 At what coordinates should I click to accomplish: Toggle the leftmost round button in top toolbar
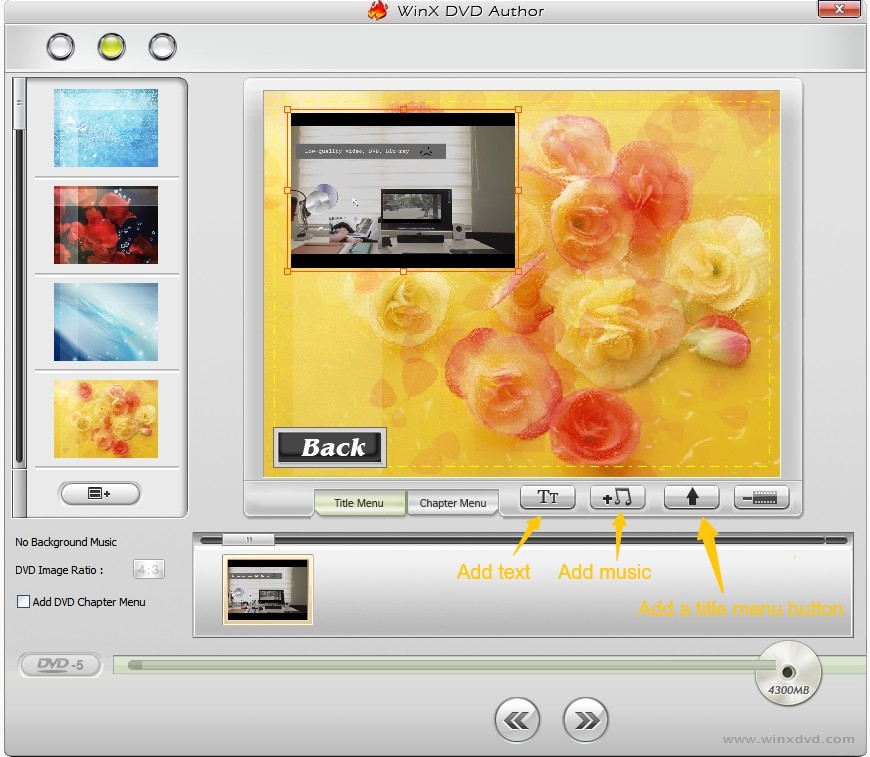coord(61,45)
